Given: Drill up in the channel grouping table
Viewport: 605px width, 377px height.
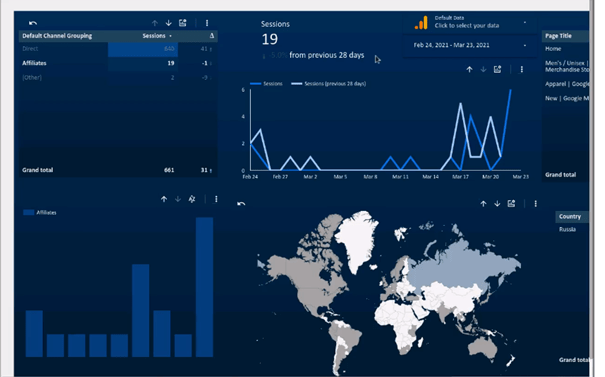Looking at the screenshot, I should [155, 23].
